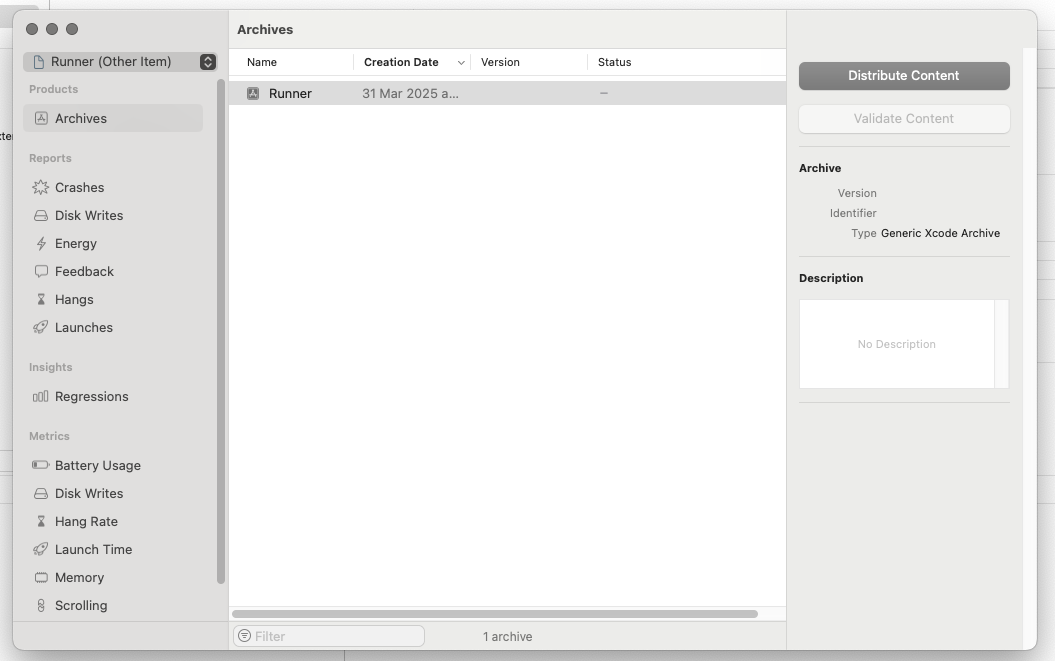Viewport: 1055px width, 661px height.
Task: Click the Energy lightning bolt icon
Action: tap(41, 243)
